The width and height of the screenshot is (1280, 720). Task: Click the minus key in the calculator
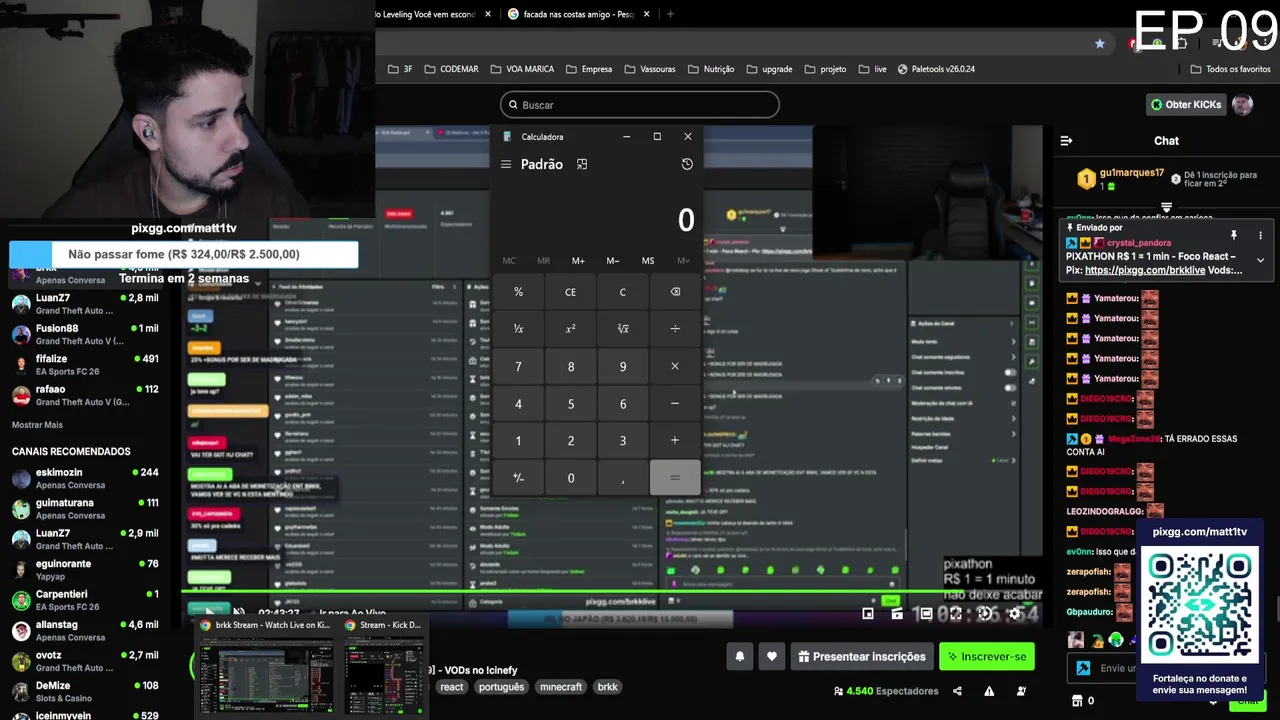point(675,403)
